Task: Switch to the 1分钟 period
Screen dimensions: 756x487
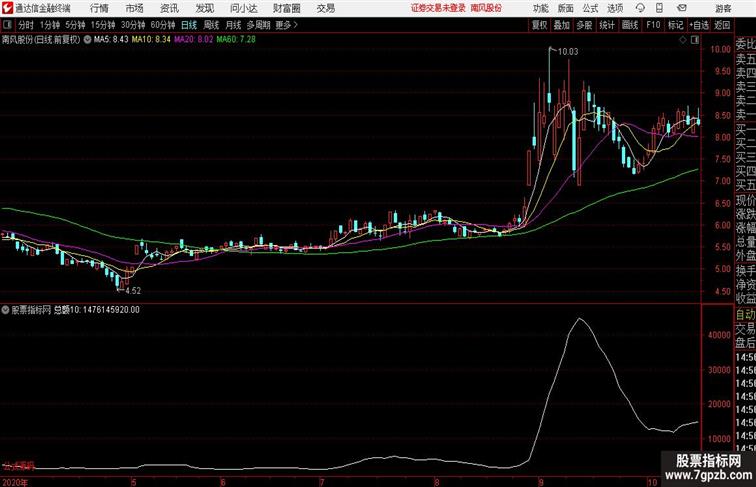Action: 50,25
